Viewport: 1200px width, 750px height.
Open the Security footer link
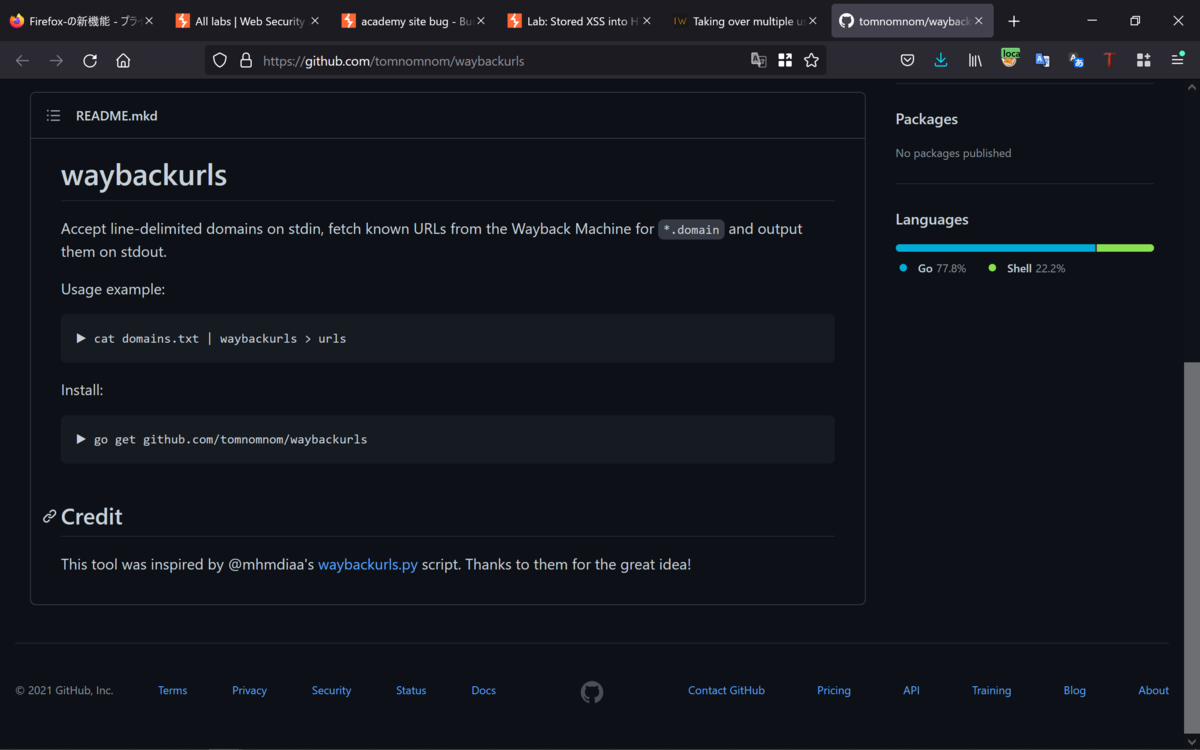point(331,690)
